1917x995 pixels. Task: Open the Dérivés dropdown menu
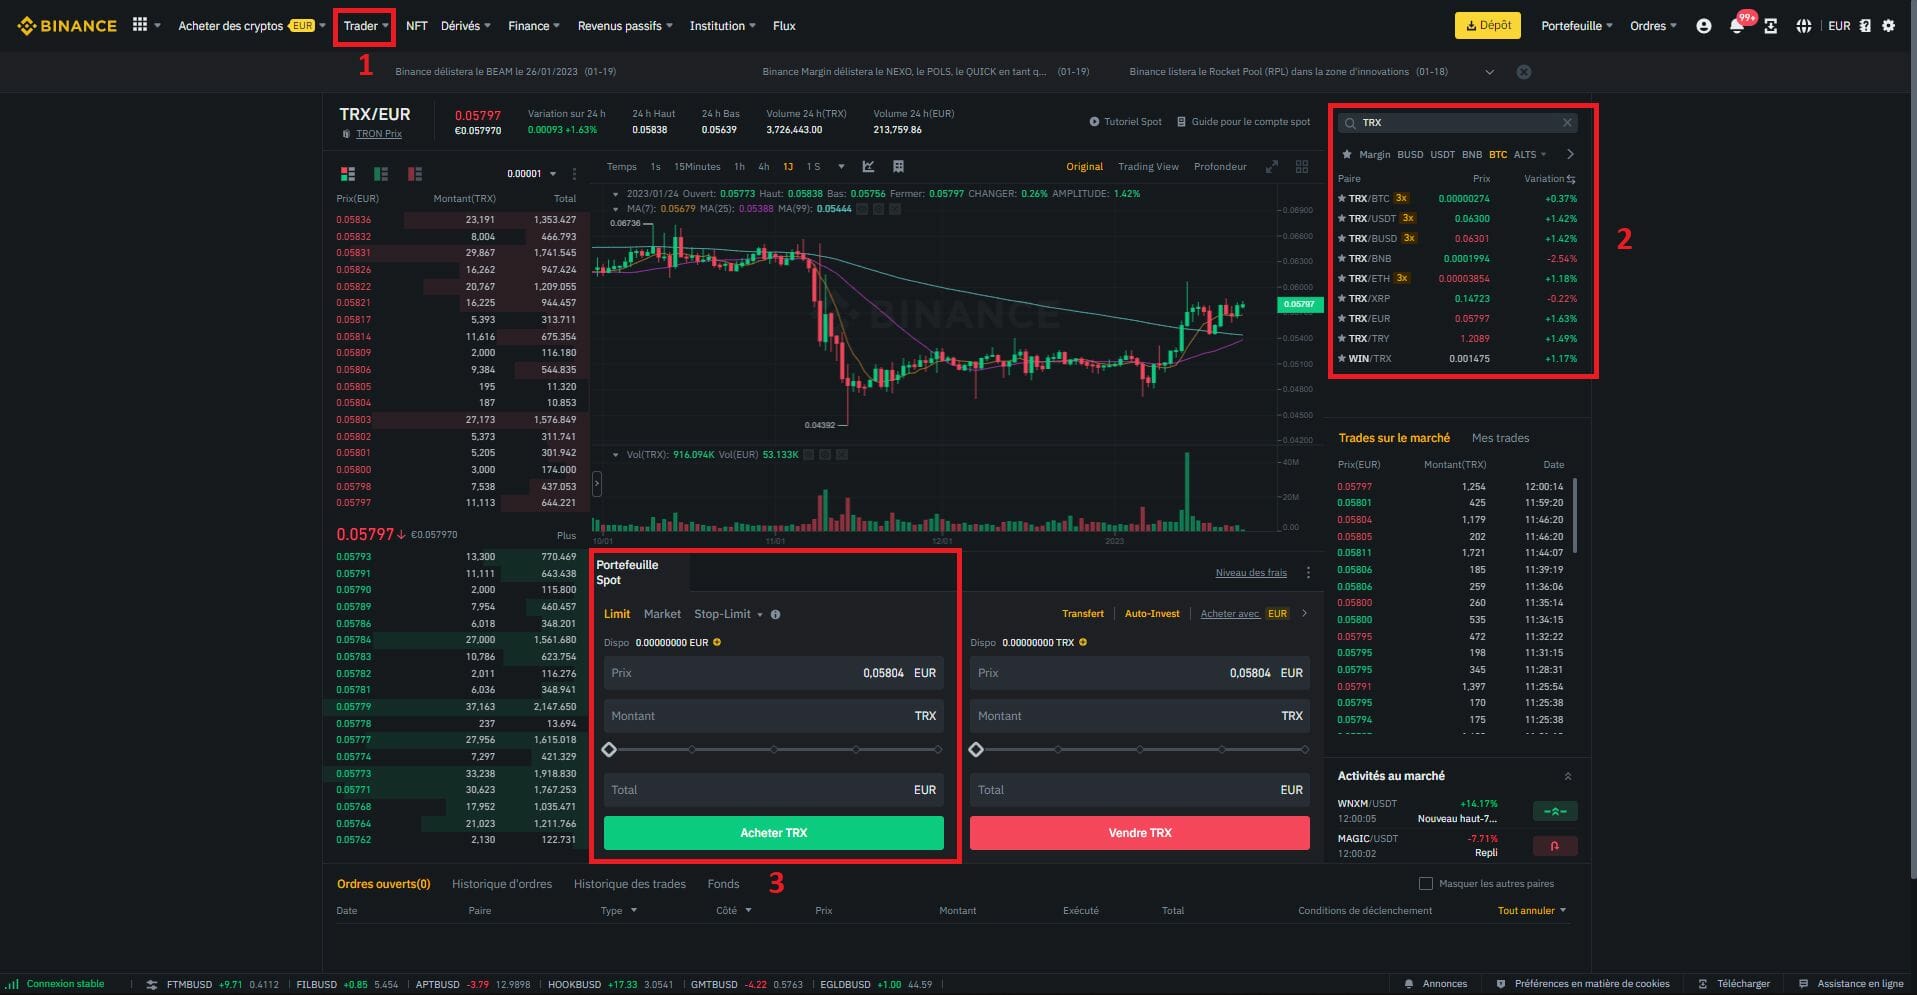[466, 26]
